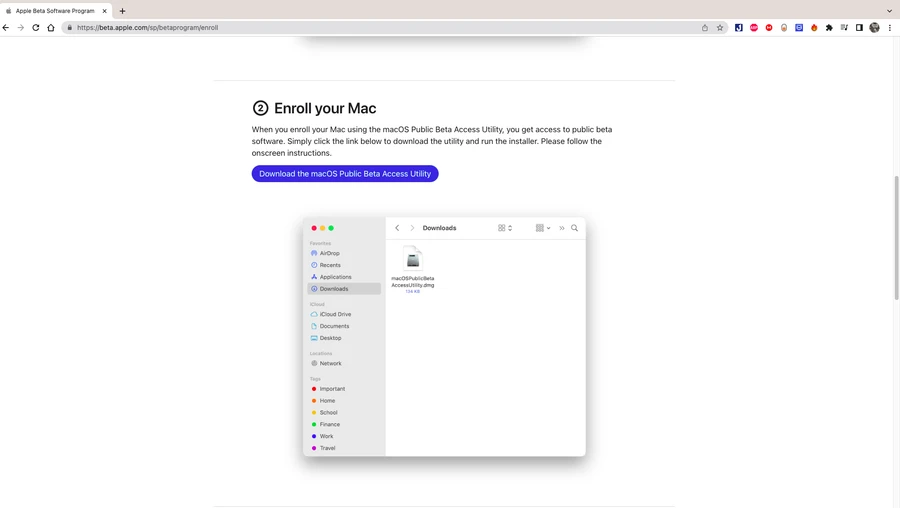View site info via the padlock icon
The width and height of the screenshot is (900, 508).
(x=70, y=28)
